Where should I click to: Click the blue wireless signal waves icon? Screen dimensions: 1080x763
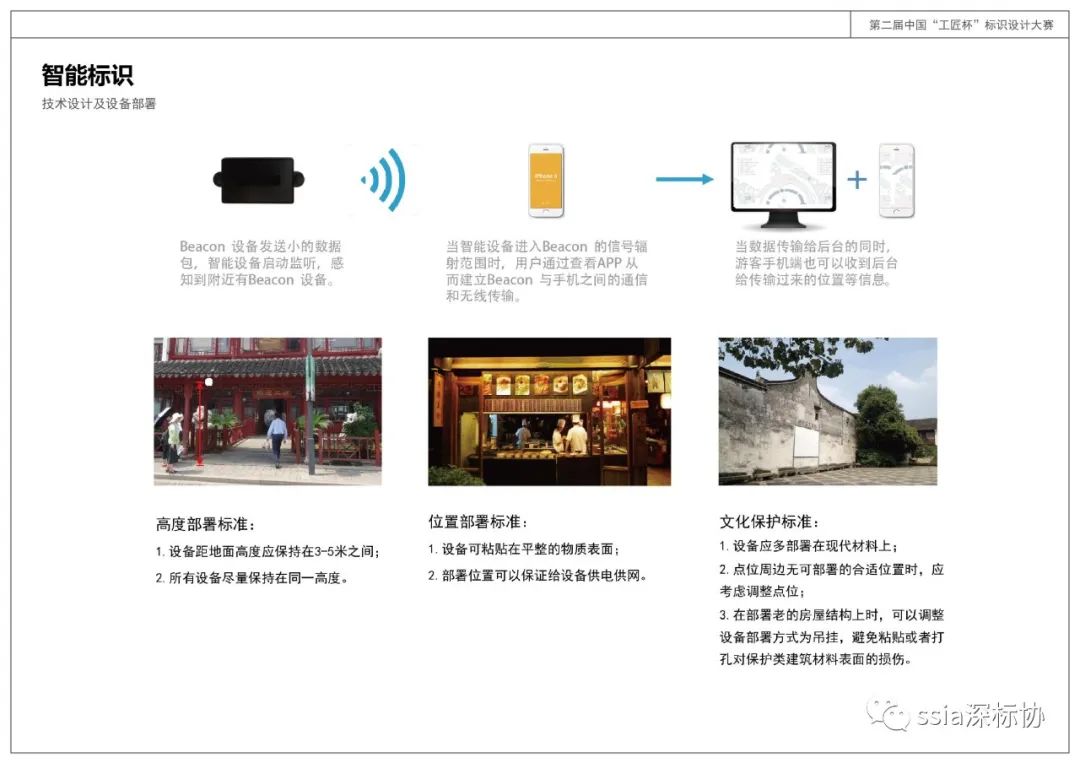click(384, 180)
